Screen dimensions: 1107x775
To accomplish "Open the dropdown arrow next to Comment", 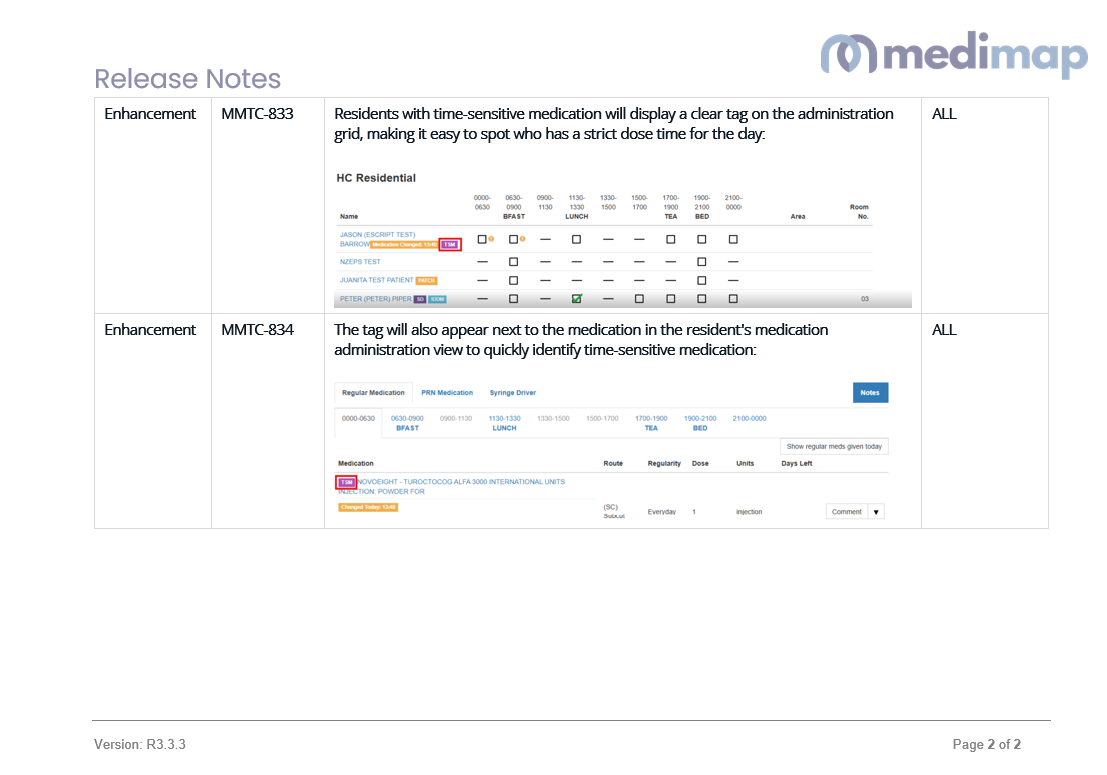I will 877,512.
